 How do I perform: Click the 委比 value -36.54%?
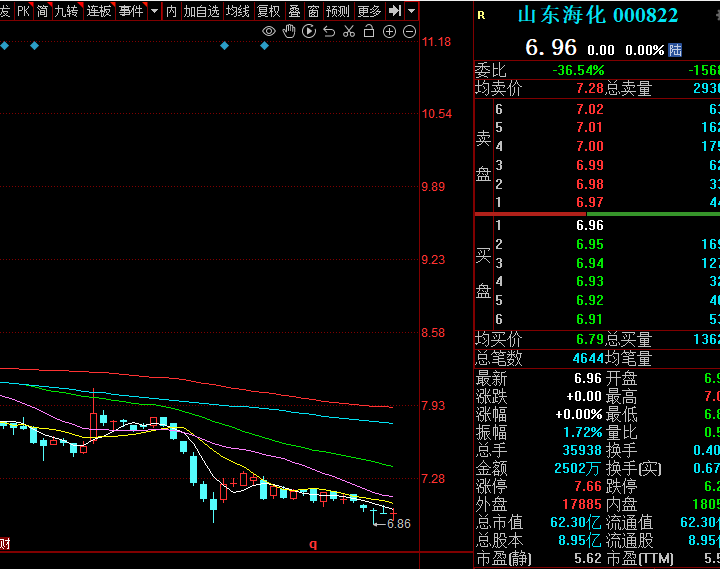pyautogui.click(x=578, y=71)
